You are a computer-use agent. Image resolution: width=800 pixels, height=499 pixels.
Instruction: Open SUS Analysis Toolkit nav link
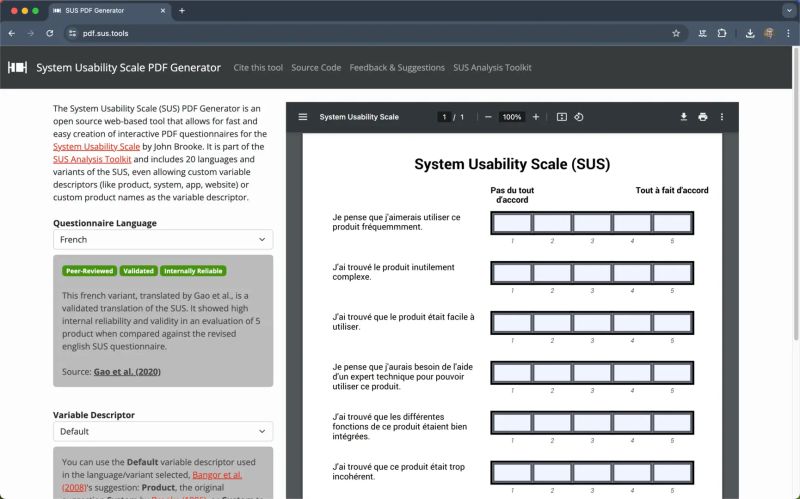(492, 67)
